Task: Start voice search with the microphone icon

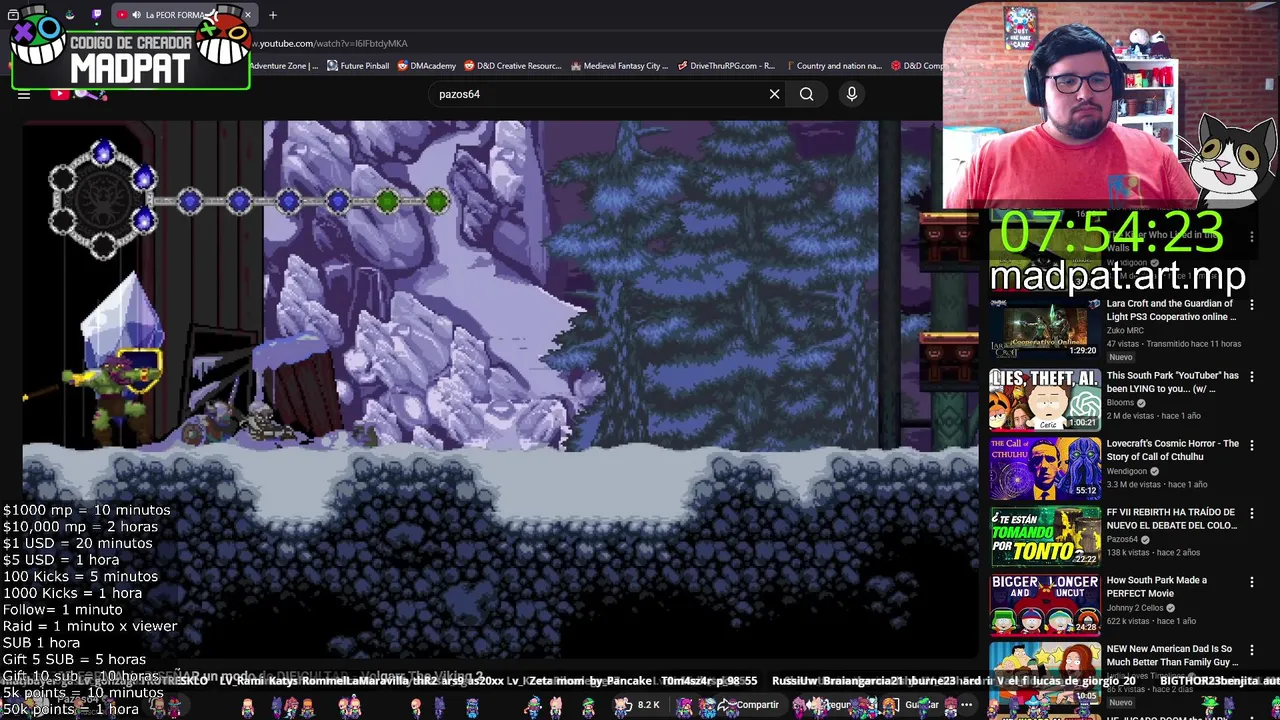Action: [852, 94]
